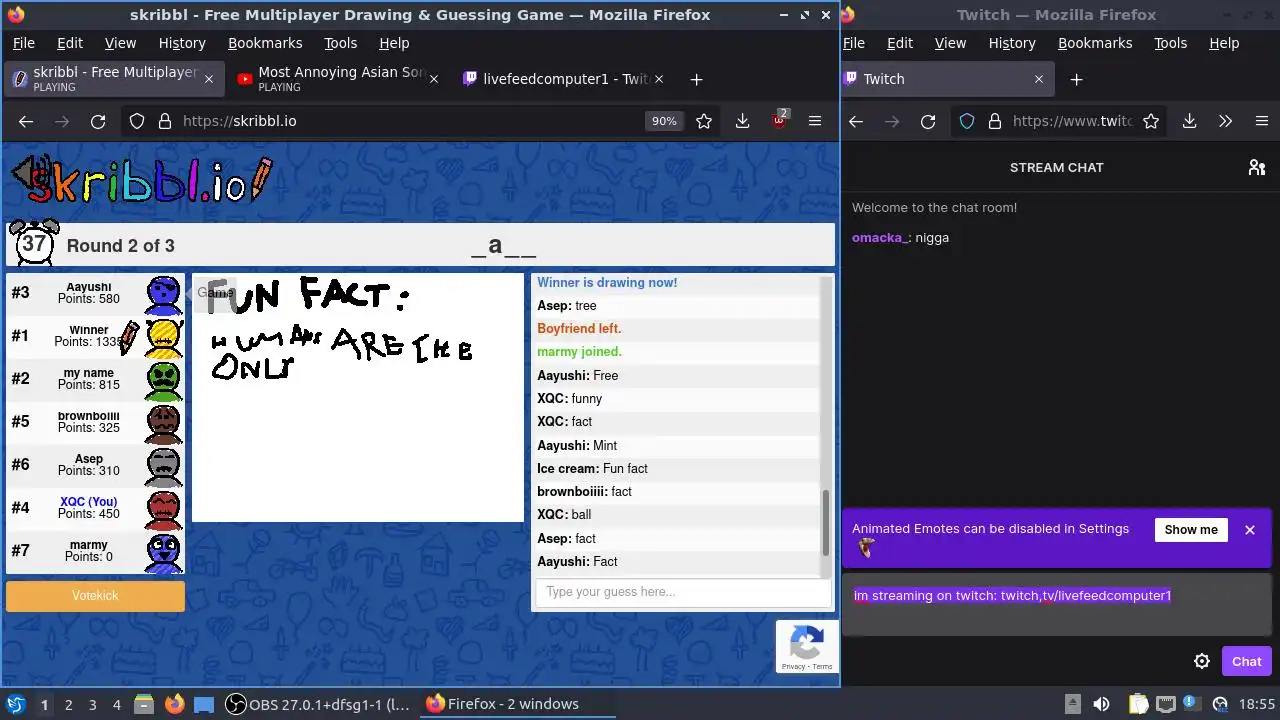Switch to workspace 3 in the taskbar
This screenshot has height=720, width=1280.
coord(92,704)
